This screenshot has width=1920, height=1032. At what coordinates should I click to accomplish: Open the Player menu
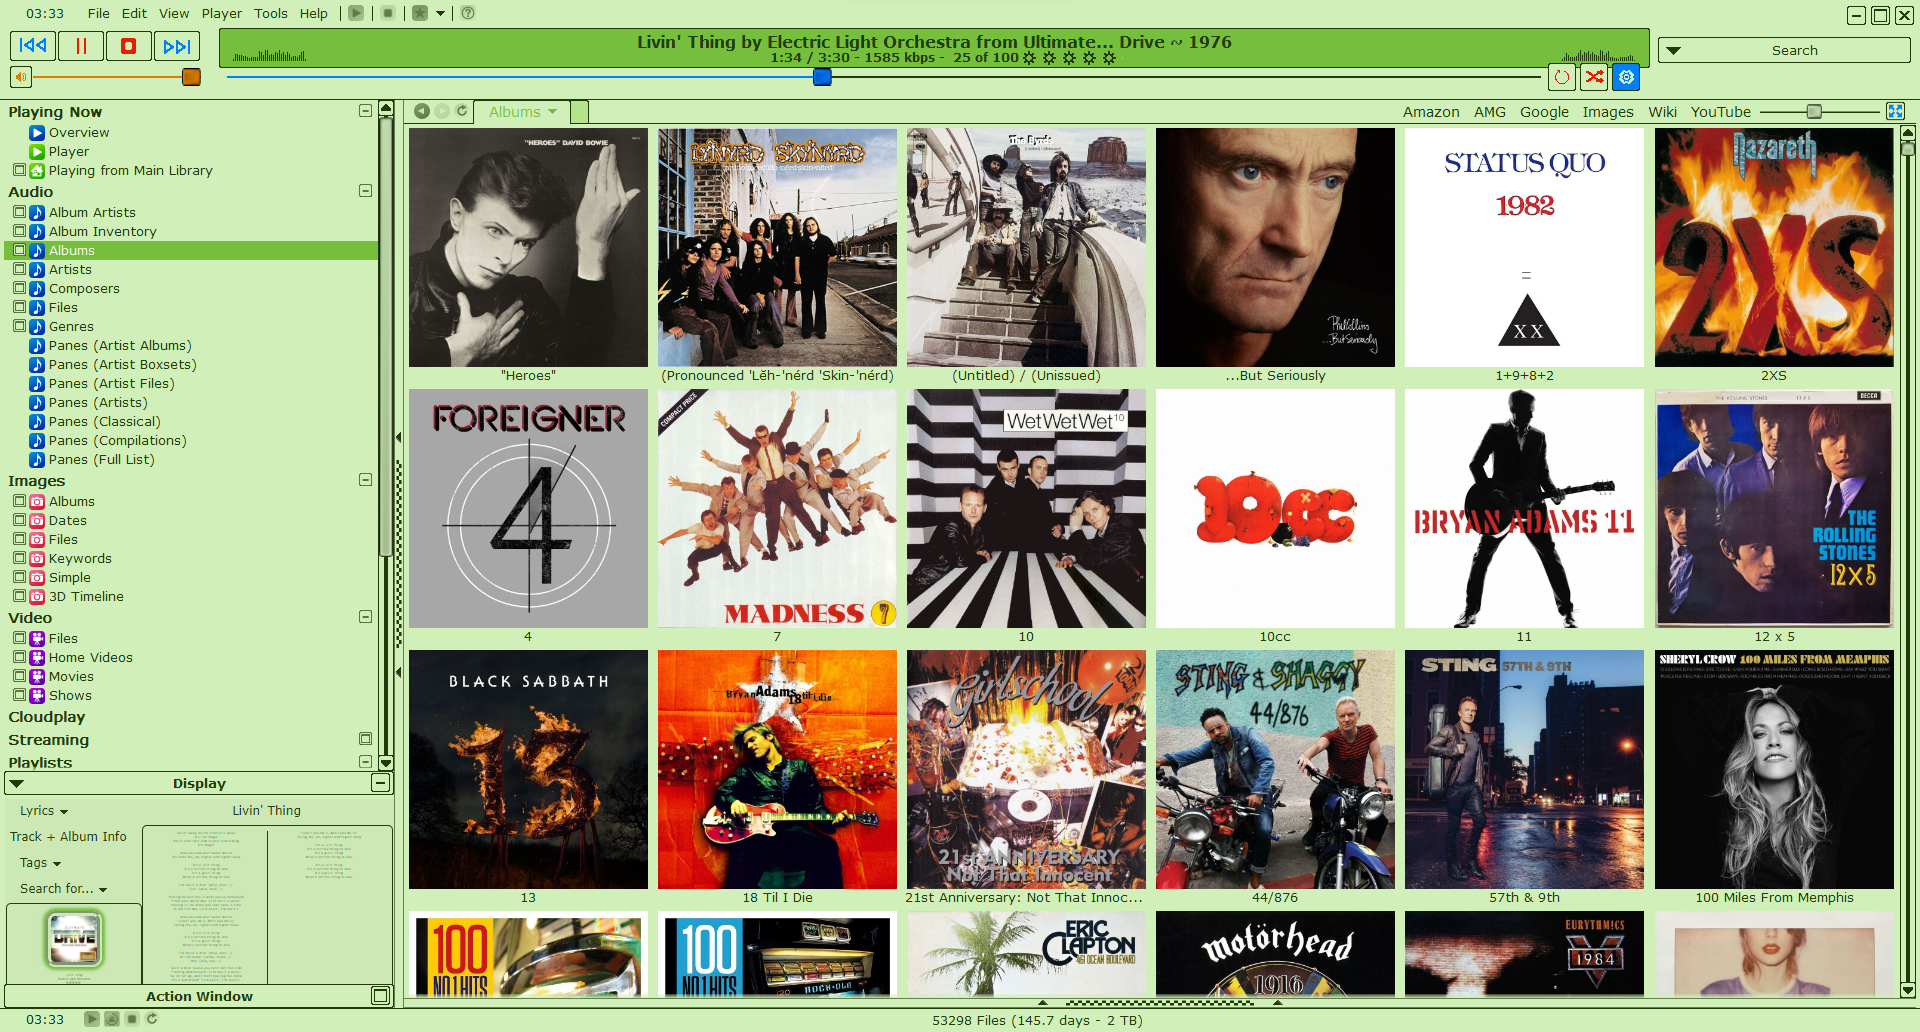222,13
